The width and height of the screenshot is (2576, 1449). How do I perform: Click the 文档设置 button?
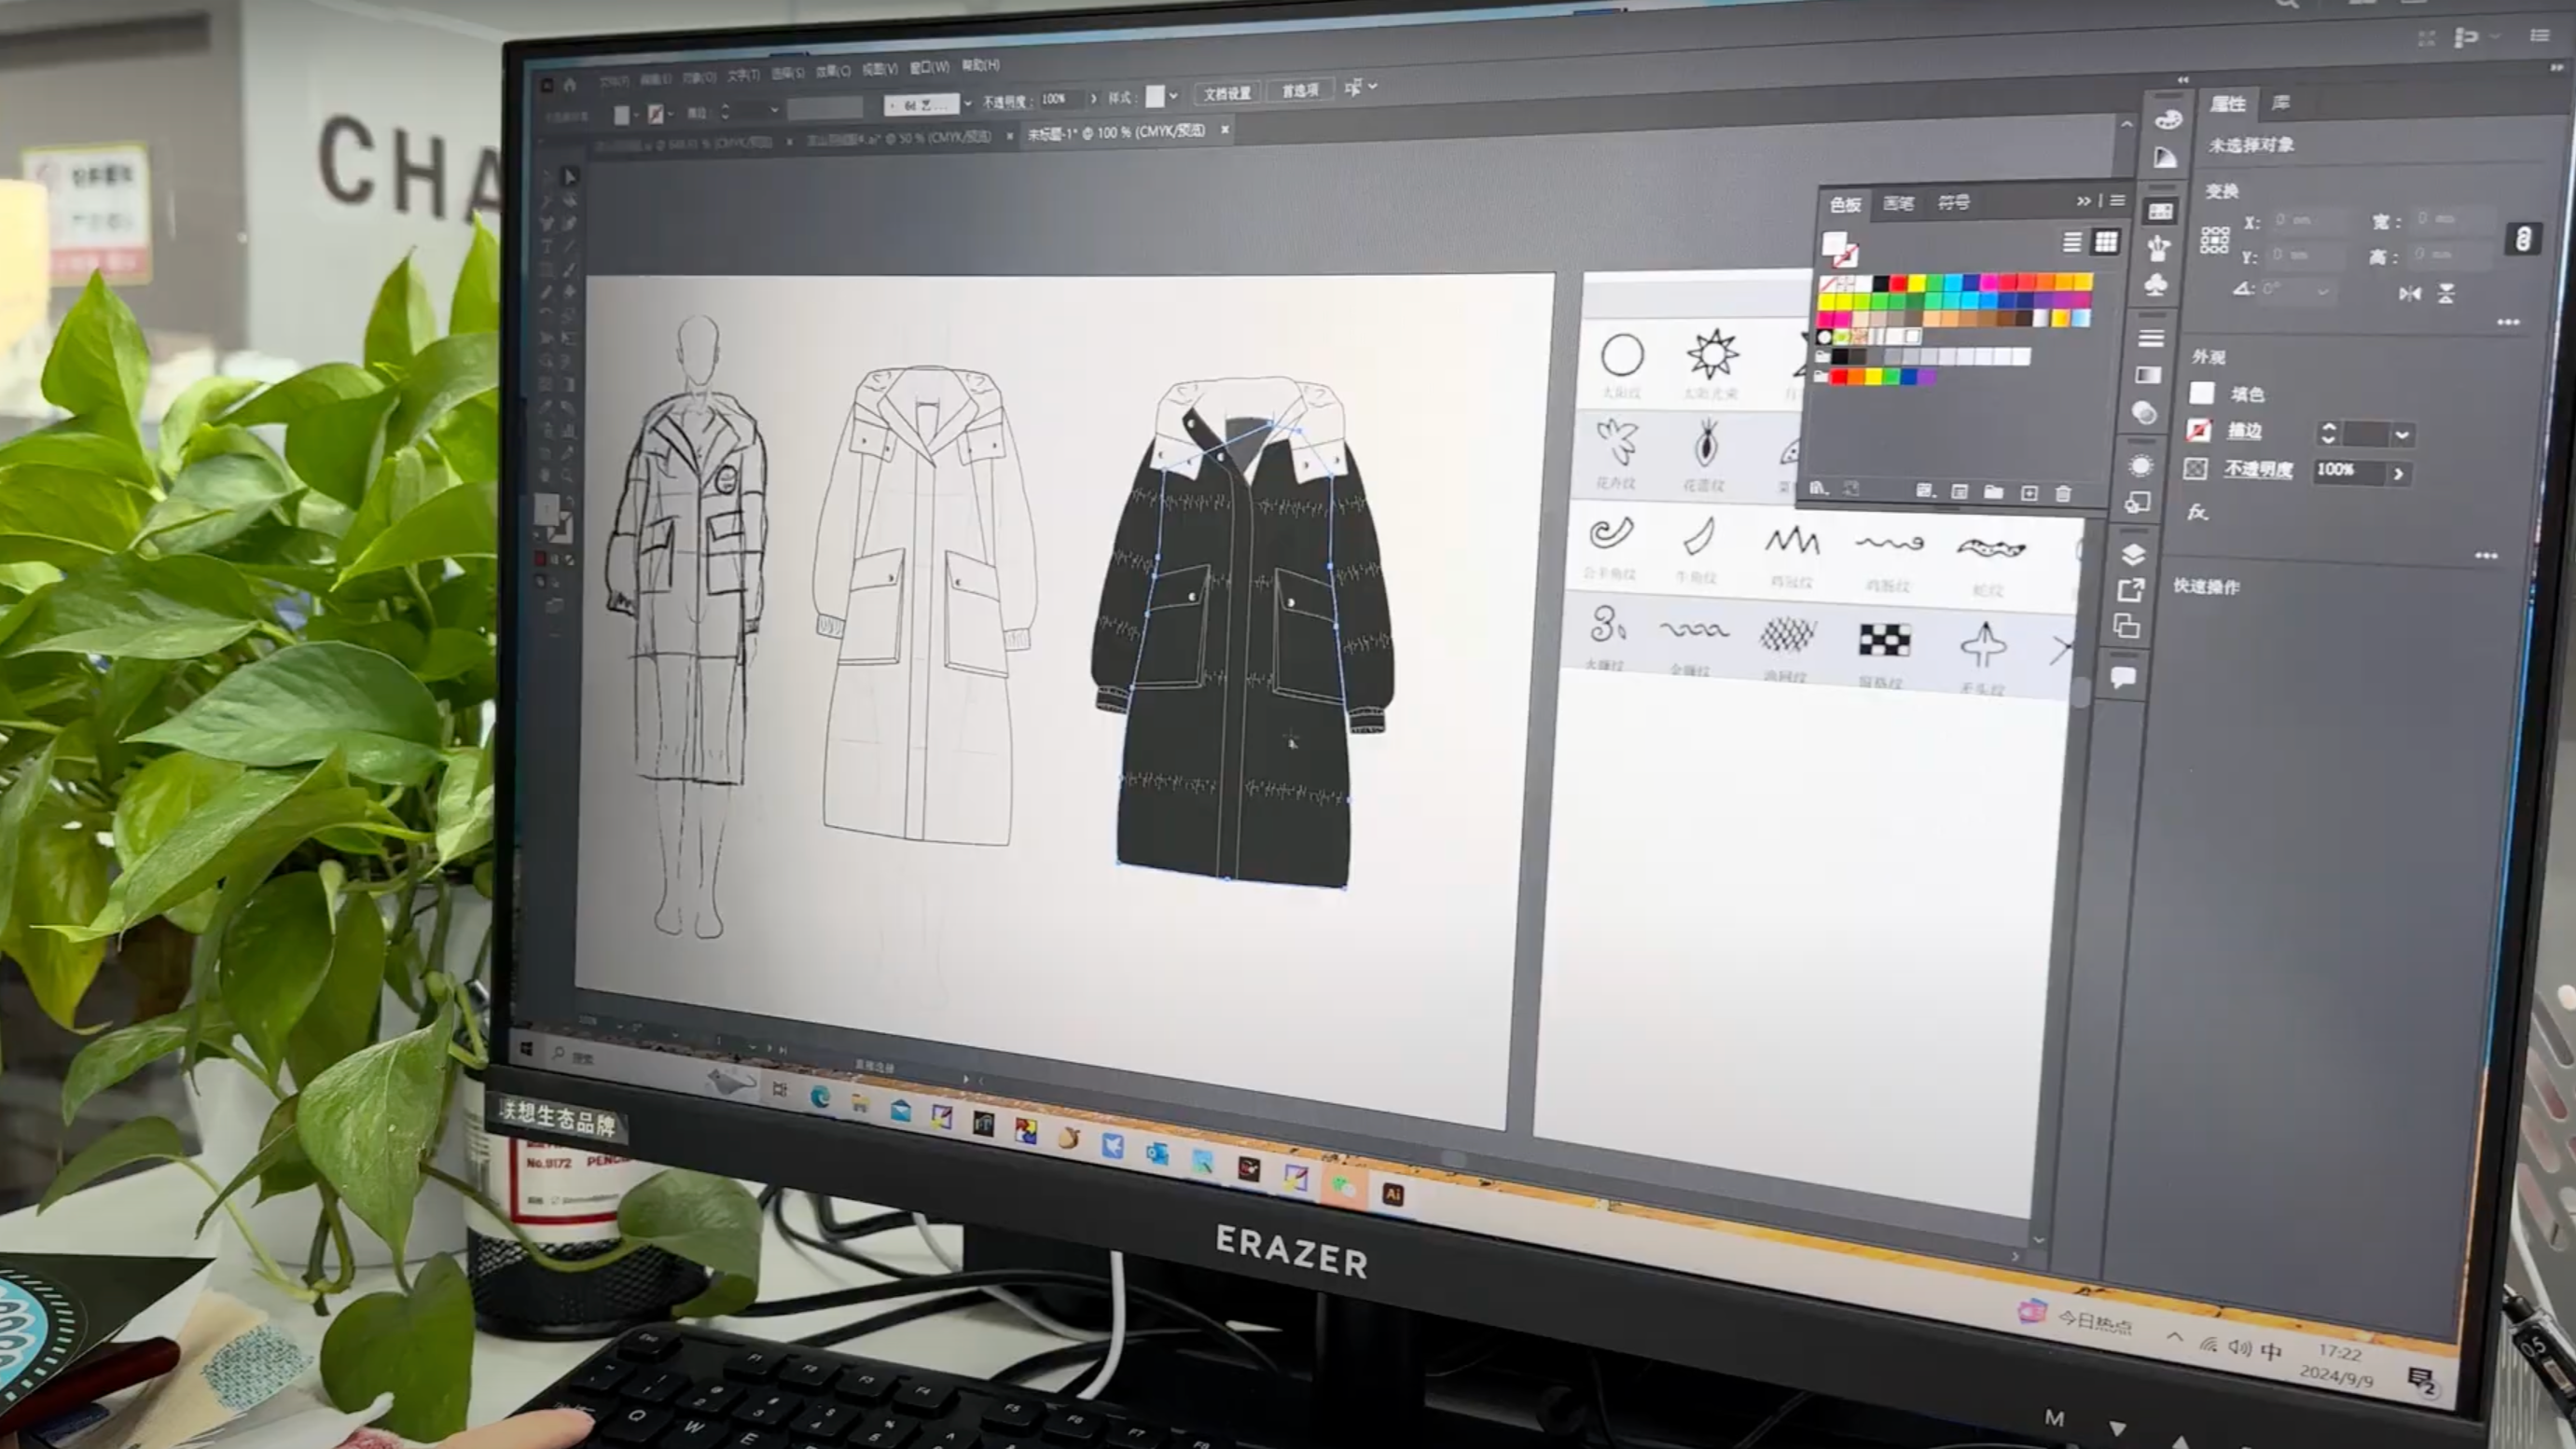point(1227,92)
